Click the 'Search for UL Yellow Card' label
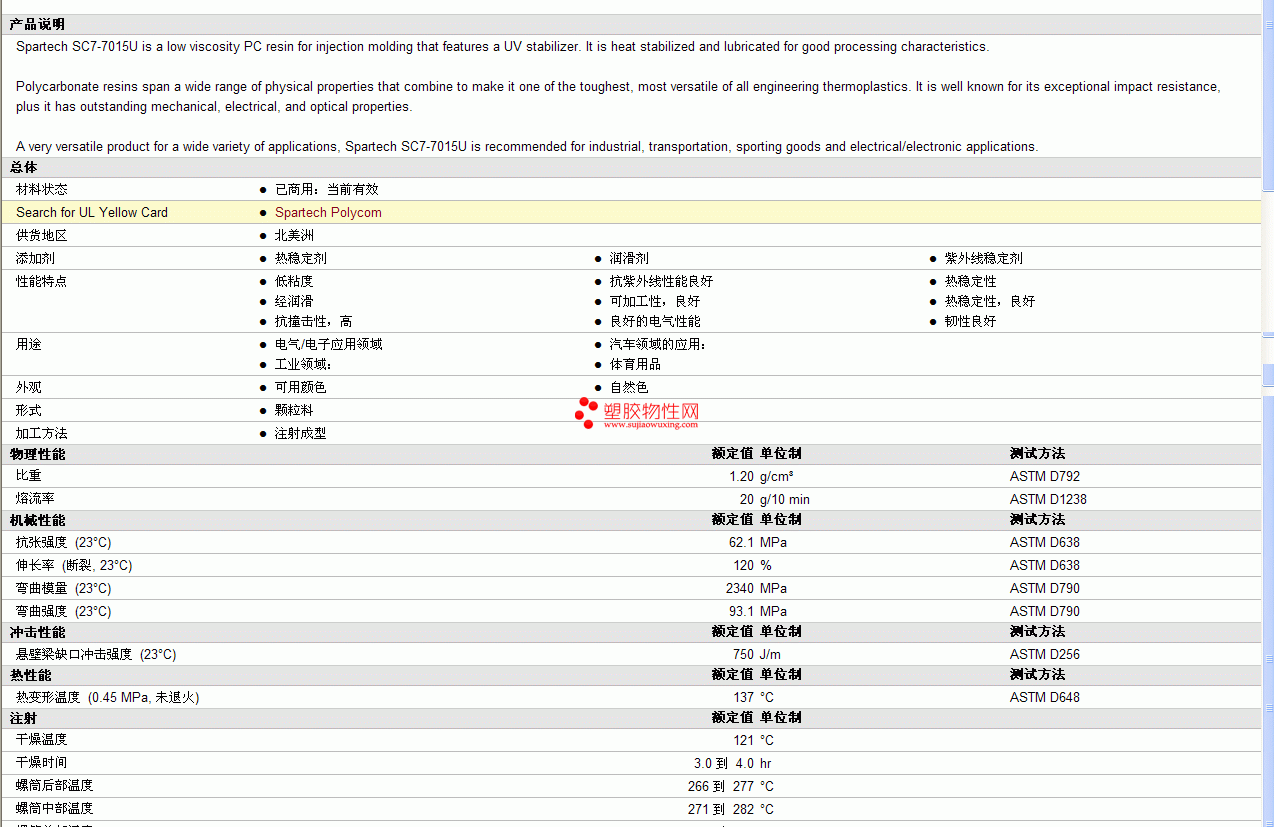 point(92,212)
